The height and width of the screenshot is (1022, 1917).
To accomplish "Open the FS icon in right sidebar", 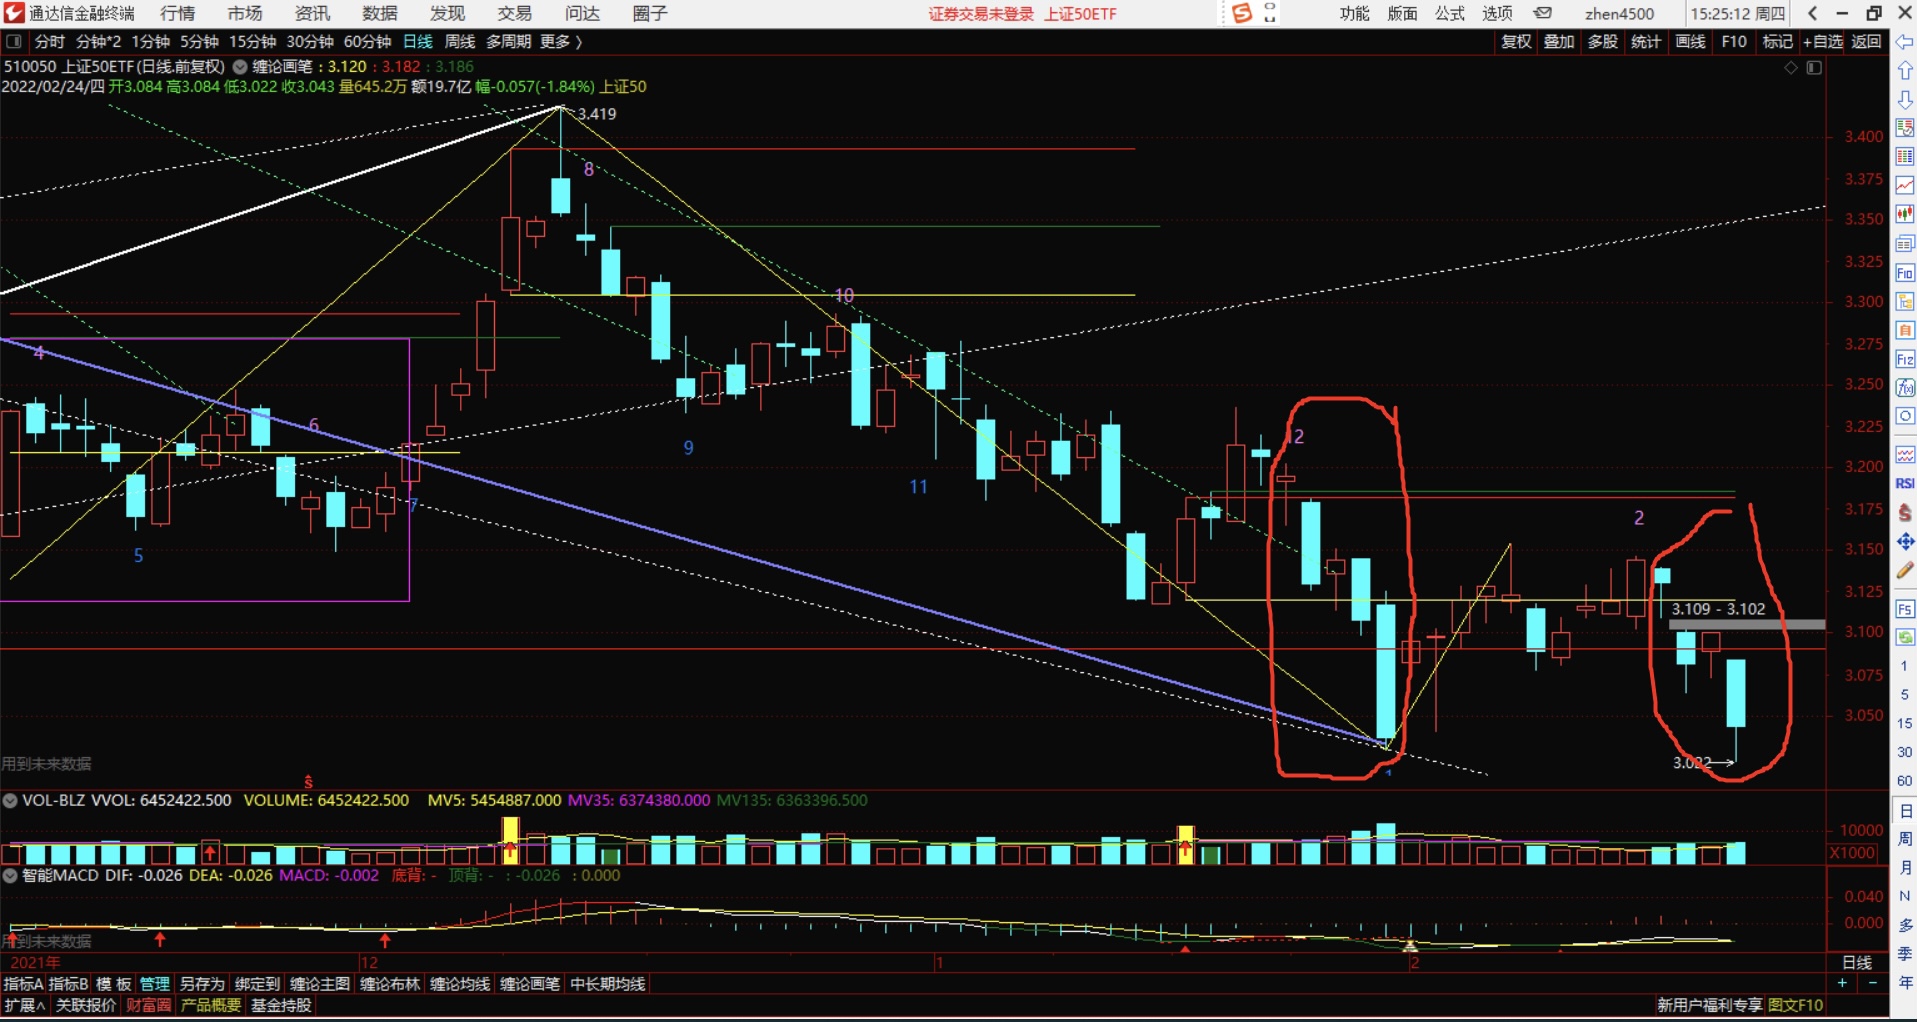I will click(x=1905, y=608).
